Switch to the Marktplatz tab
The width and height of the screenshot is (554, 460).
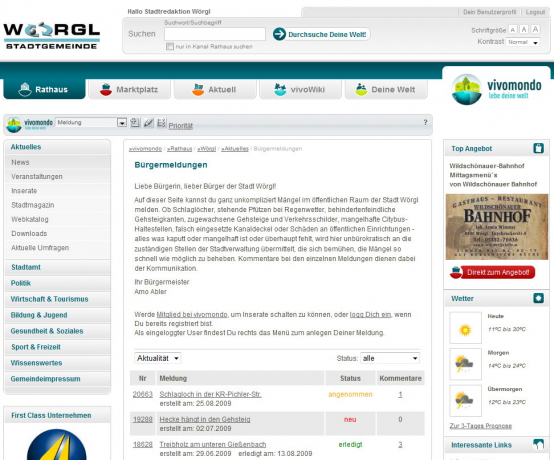coord(129,89)
